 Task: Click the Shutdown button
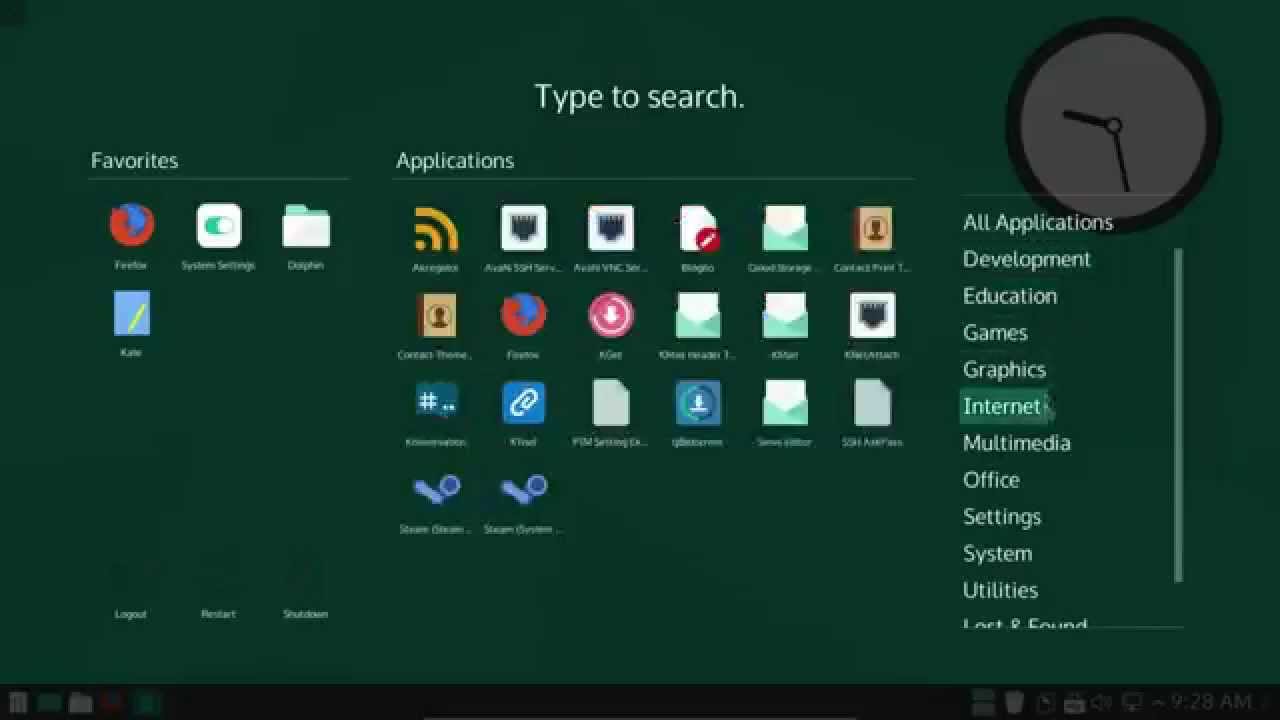click(305, 590)
